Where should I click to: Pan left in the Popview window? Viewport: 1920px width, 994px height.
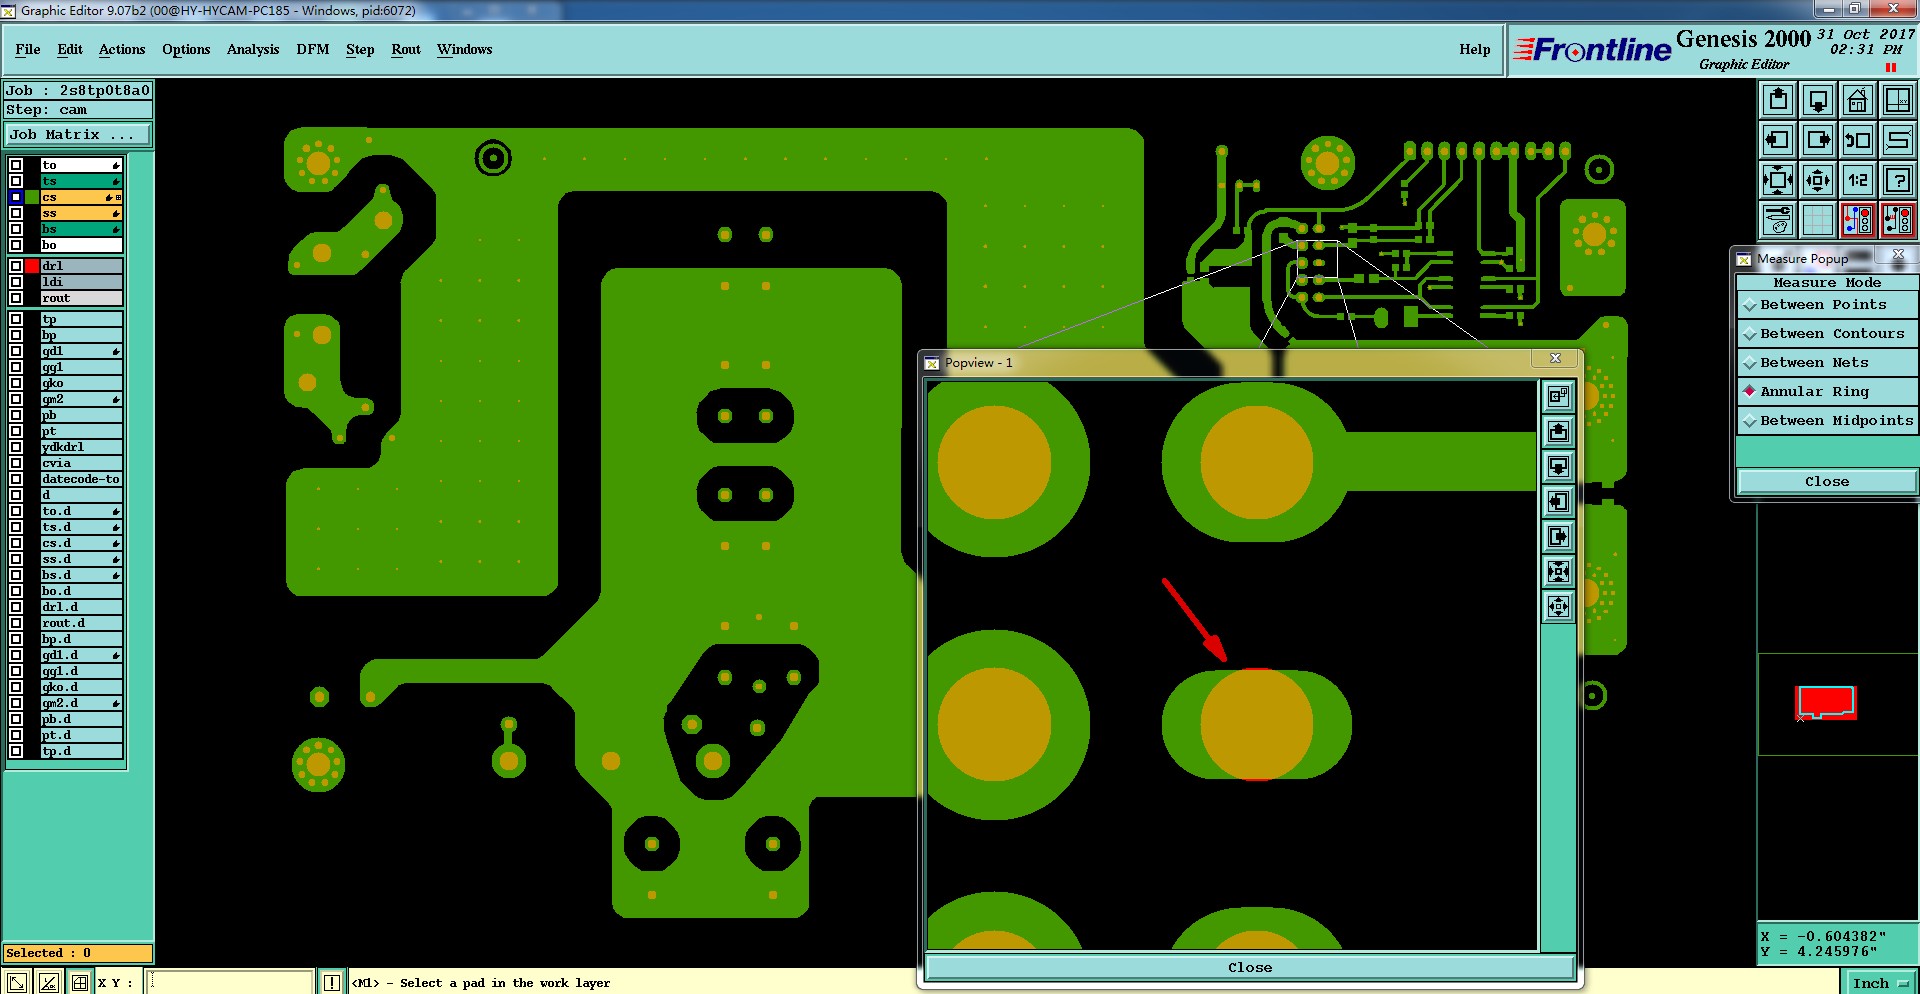(1558, 501)
